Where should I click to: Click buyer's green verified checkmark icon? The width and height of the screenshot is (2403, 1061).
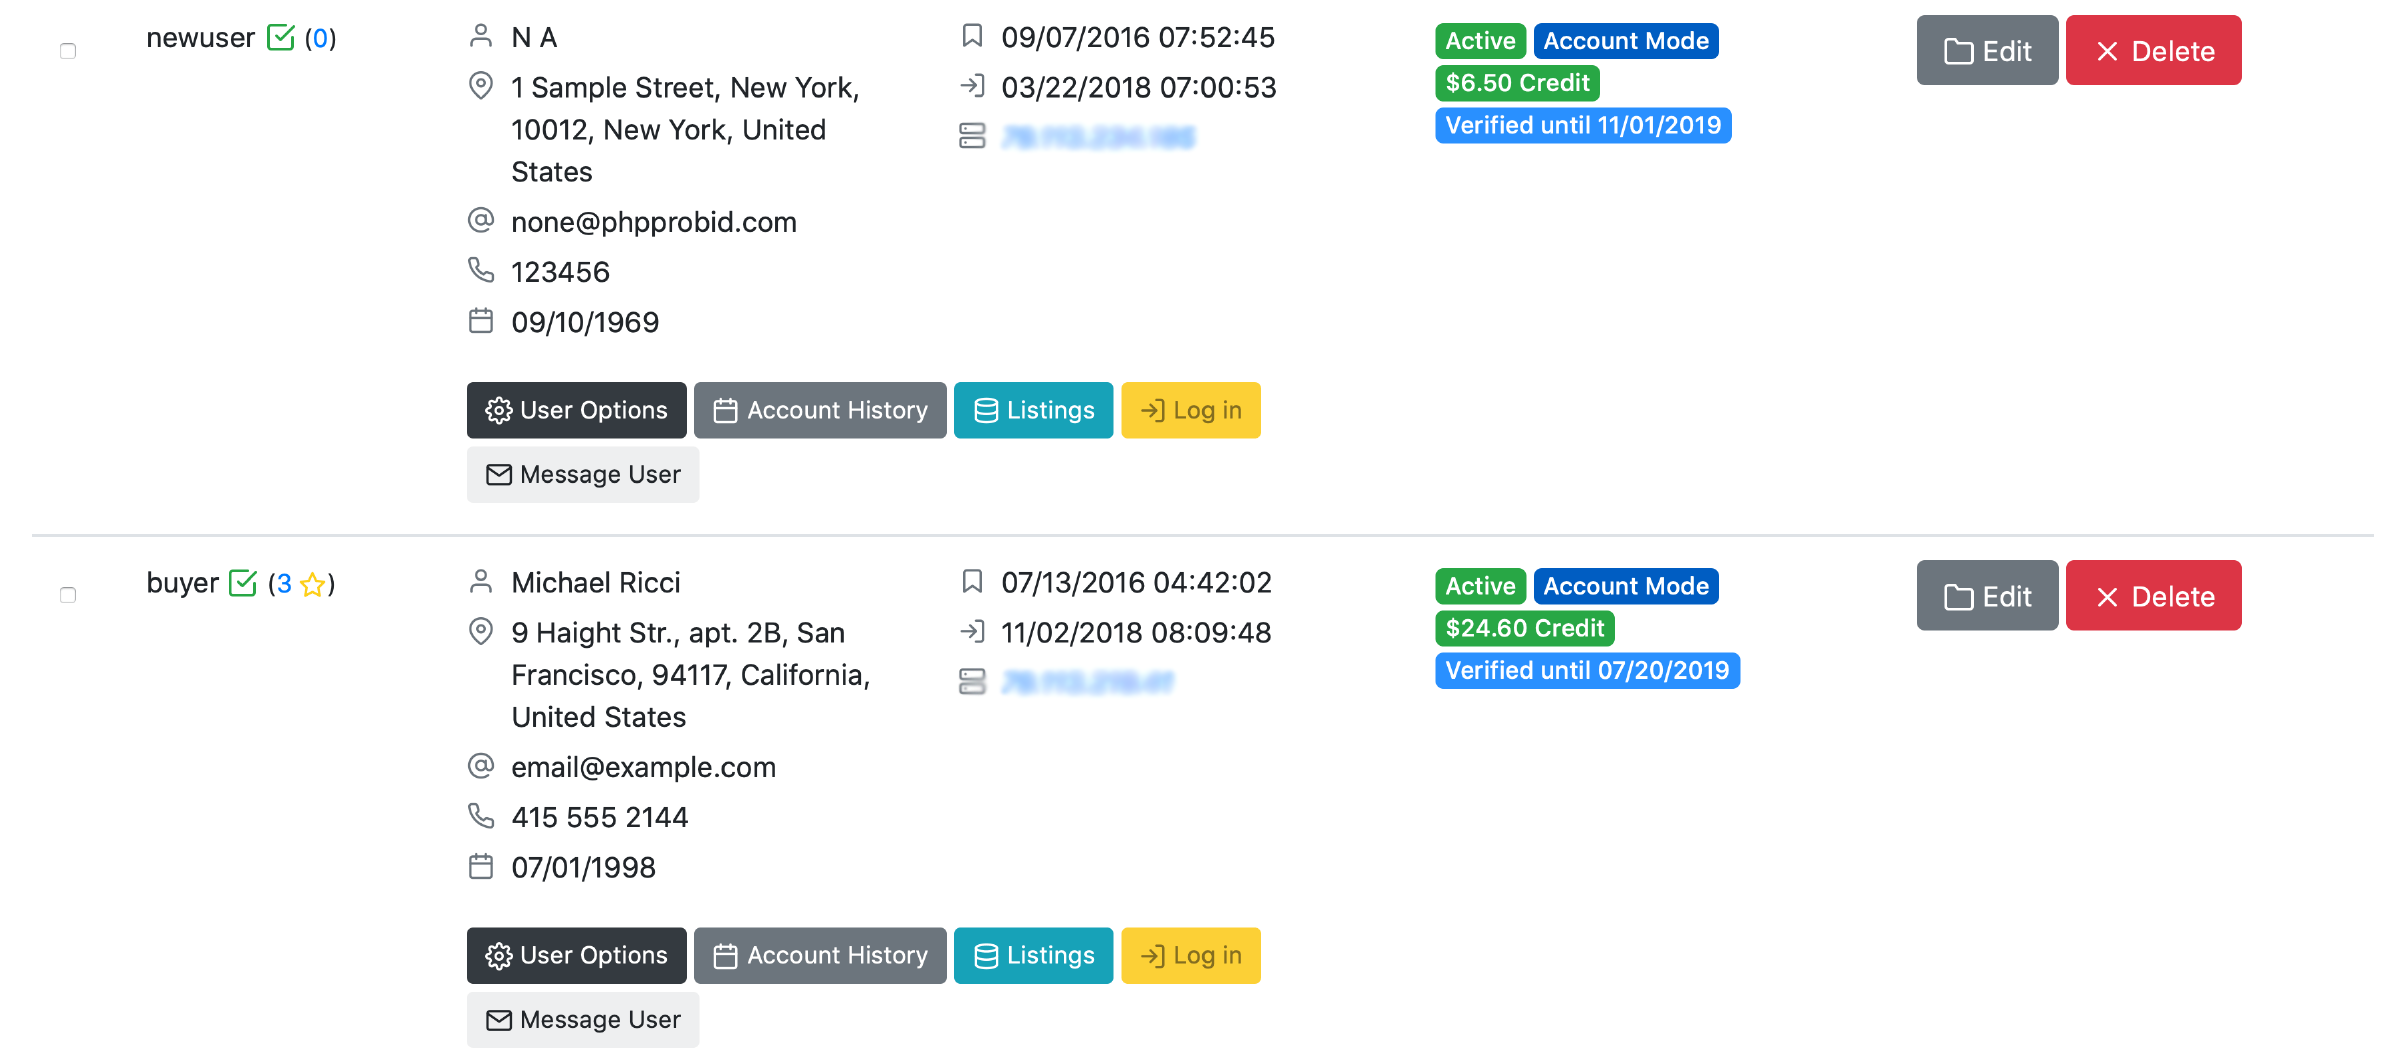coord(243,583)
